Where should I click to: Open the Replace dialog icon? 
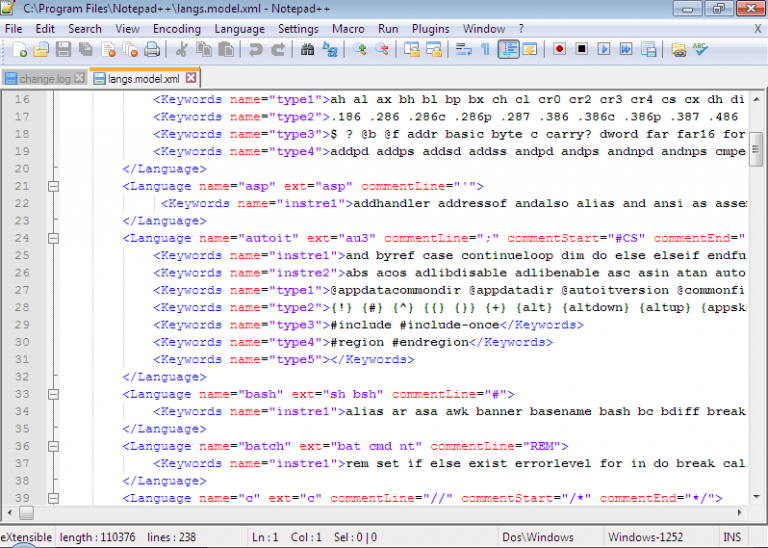(330, 49)
